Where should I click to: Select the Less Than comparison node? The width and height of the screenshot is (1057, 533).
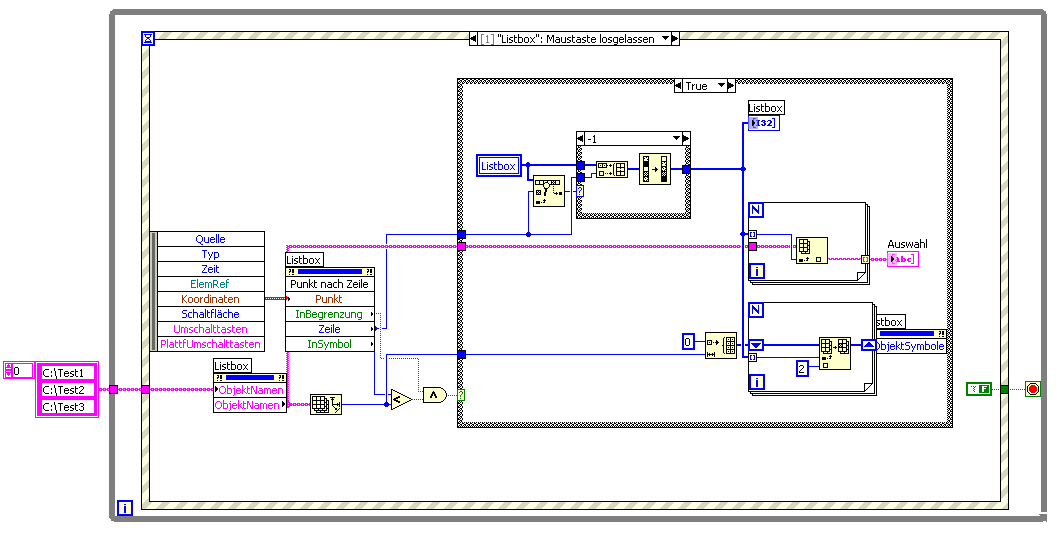click(x=400, y=400)
